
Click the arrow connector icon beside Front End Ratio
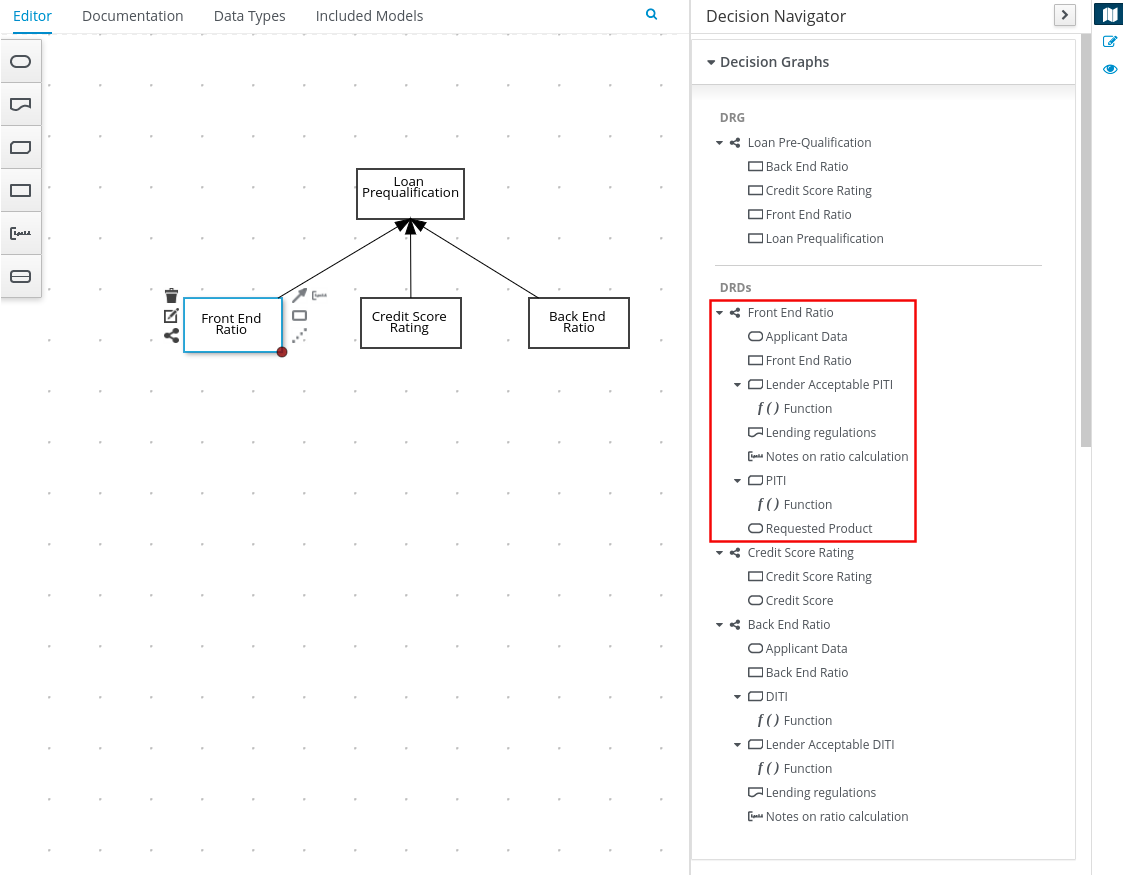coord(299,296)
